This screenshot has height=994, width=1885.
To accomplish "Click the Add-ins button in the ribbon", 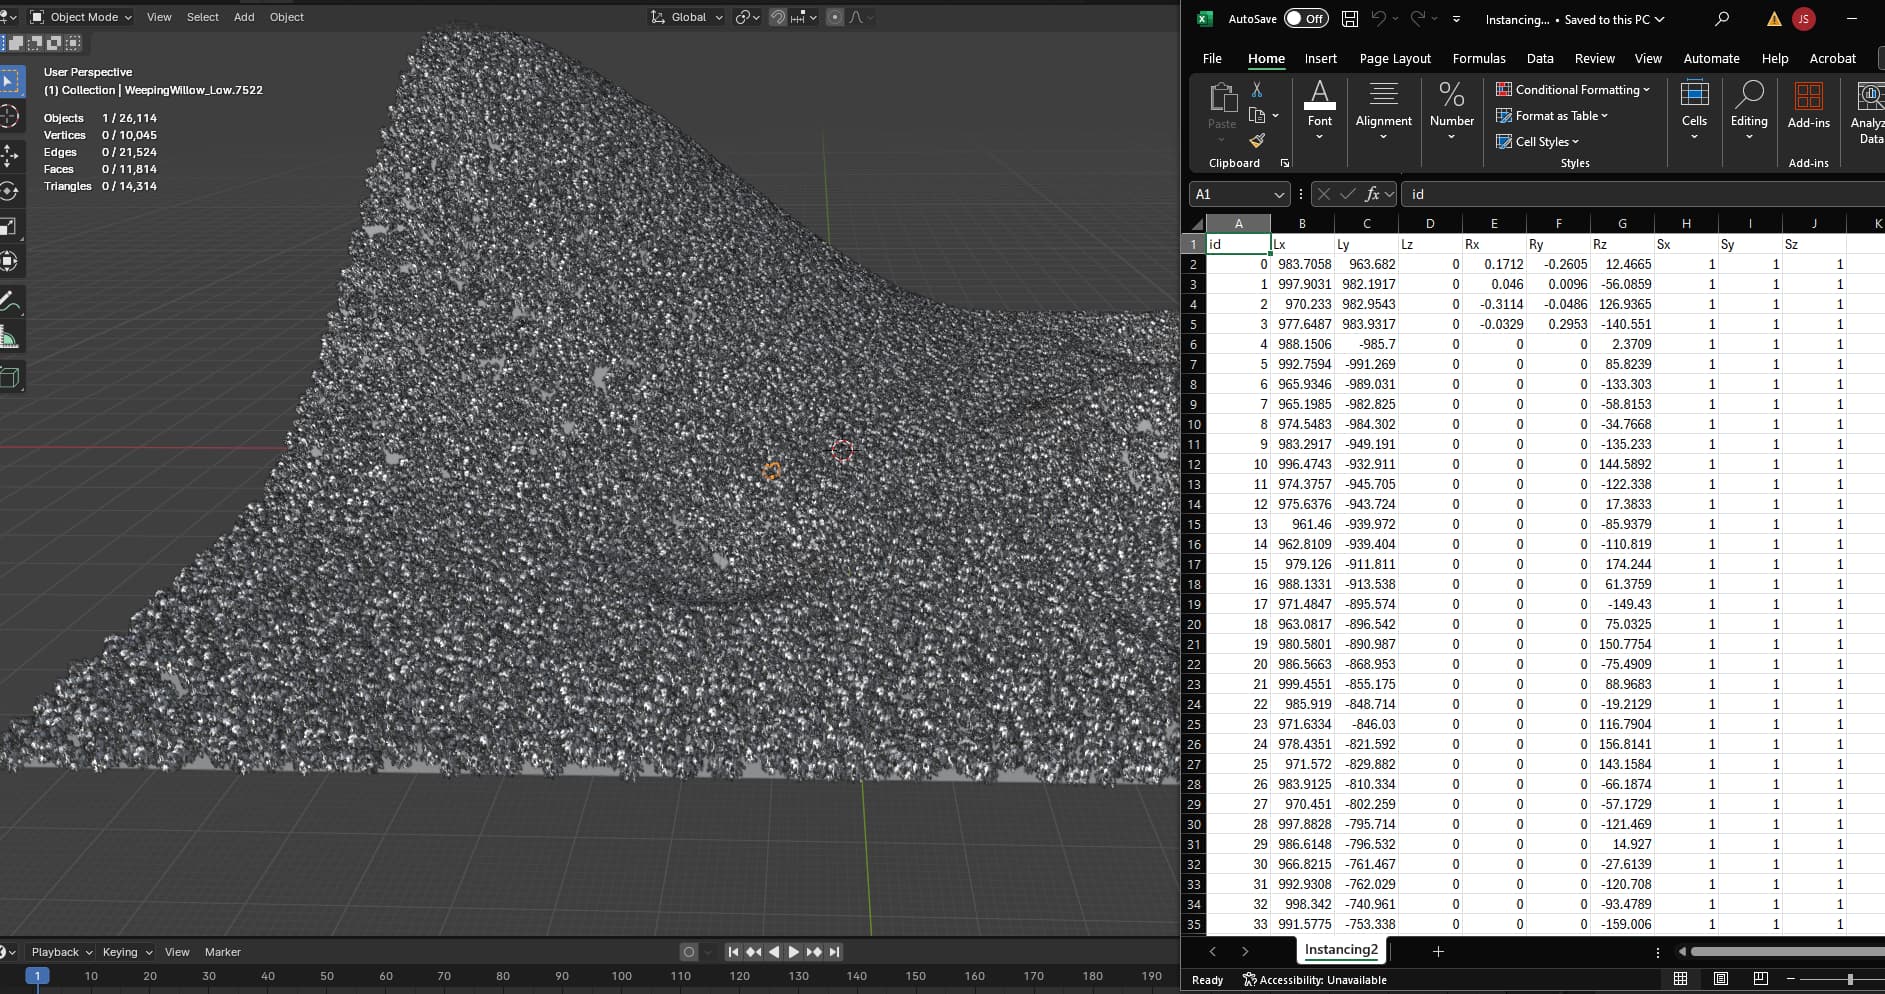I will (x=1808, y=106).
